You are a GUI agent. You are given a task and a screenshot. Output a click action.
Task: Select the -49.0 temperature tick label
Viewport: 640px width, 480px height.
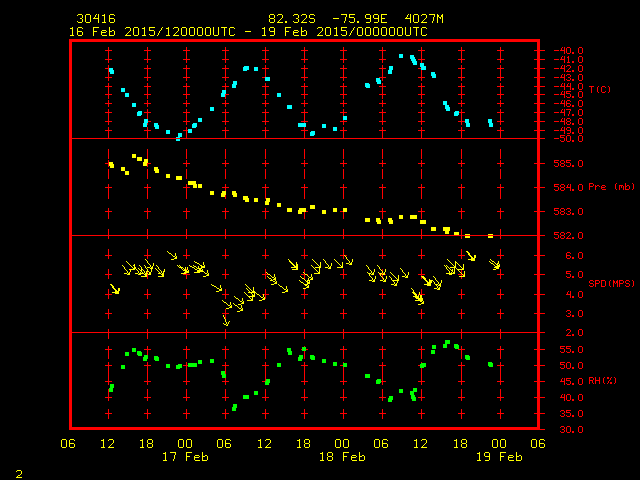click(568, 131)
